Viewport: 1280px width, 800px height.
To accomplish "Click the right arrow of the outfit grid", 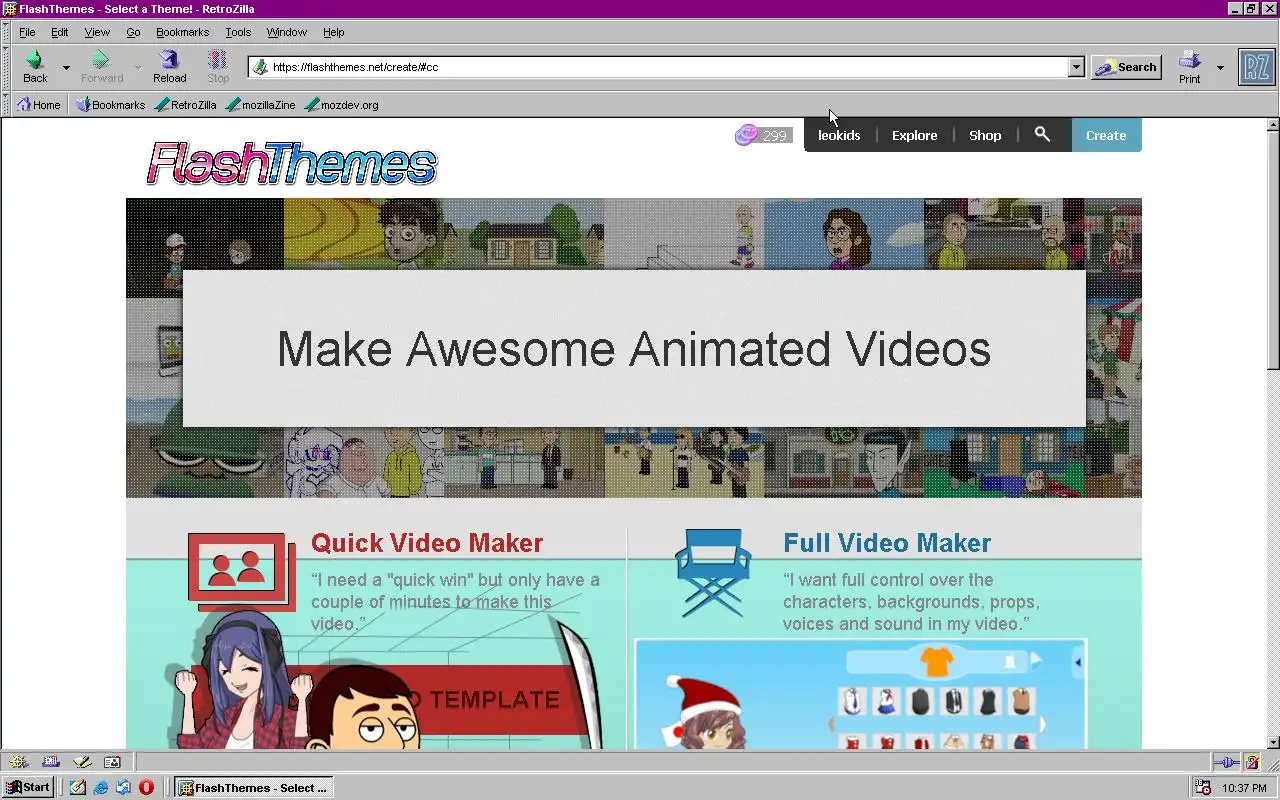I will [1043, 724].
